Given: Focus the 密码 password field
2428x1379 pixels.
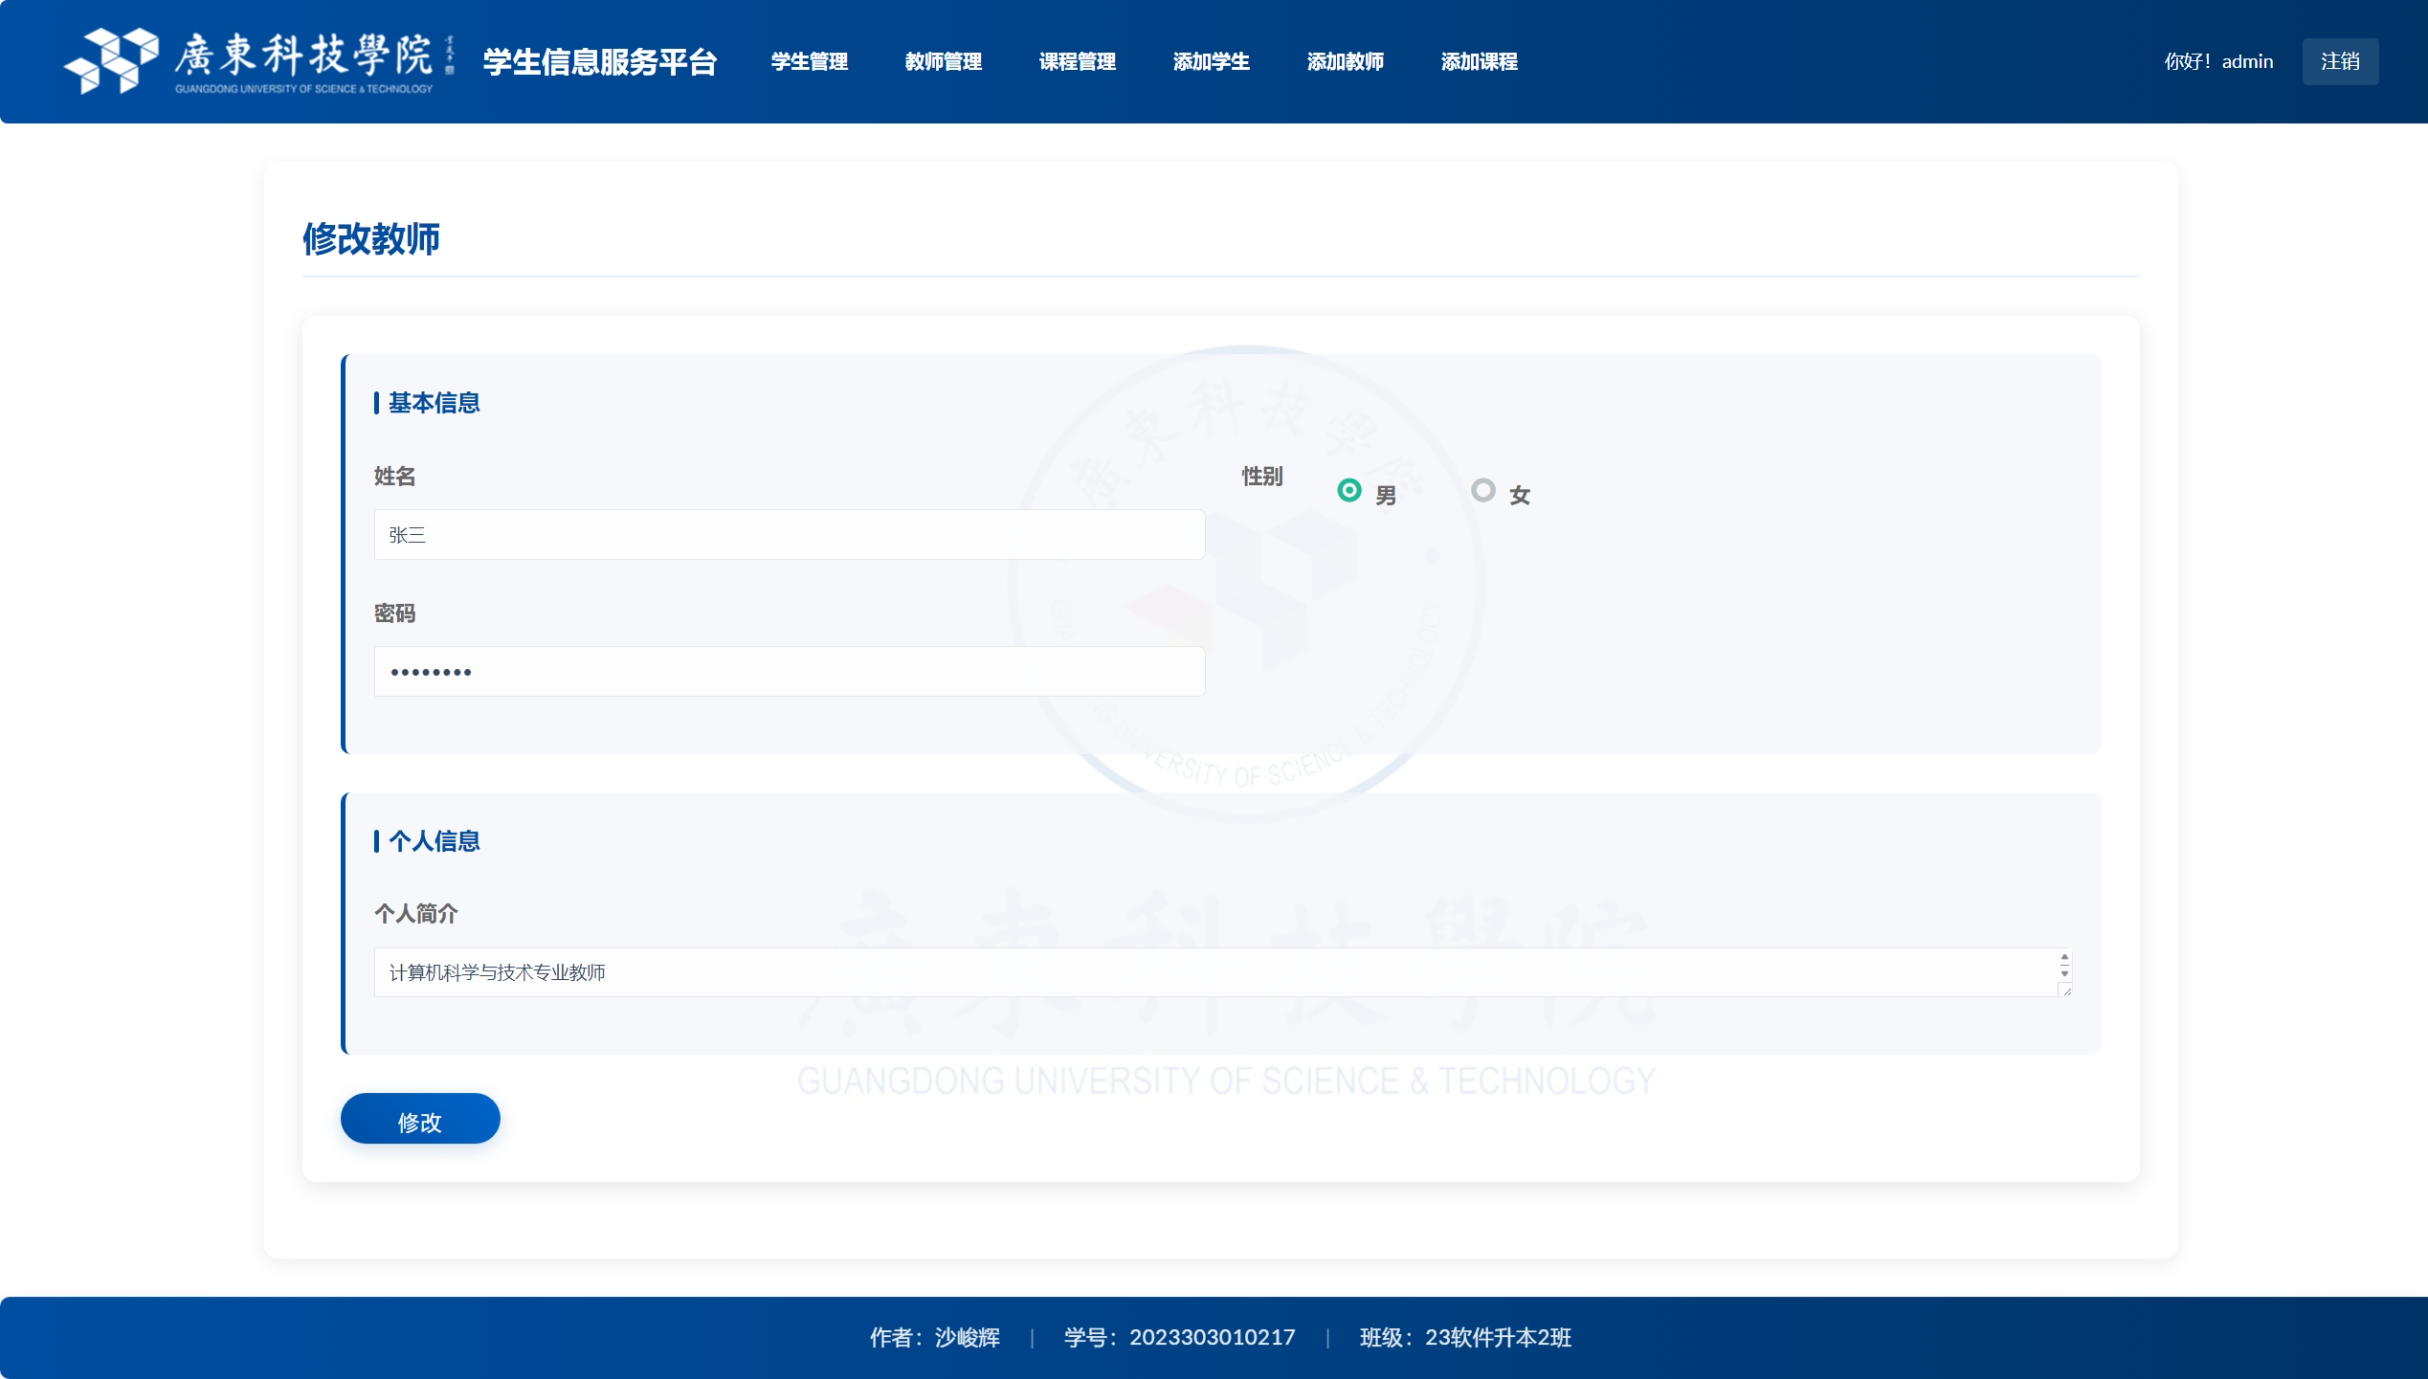Looking at the screenshot, I should [x=789, y=671].
